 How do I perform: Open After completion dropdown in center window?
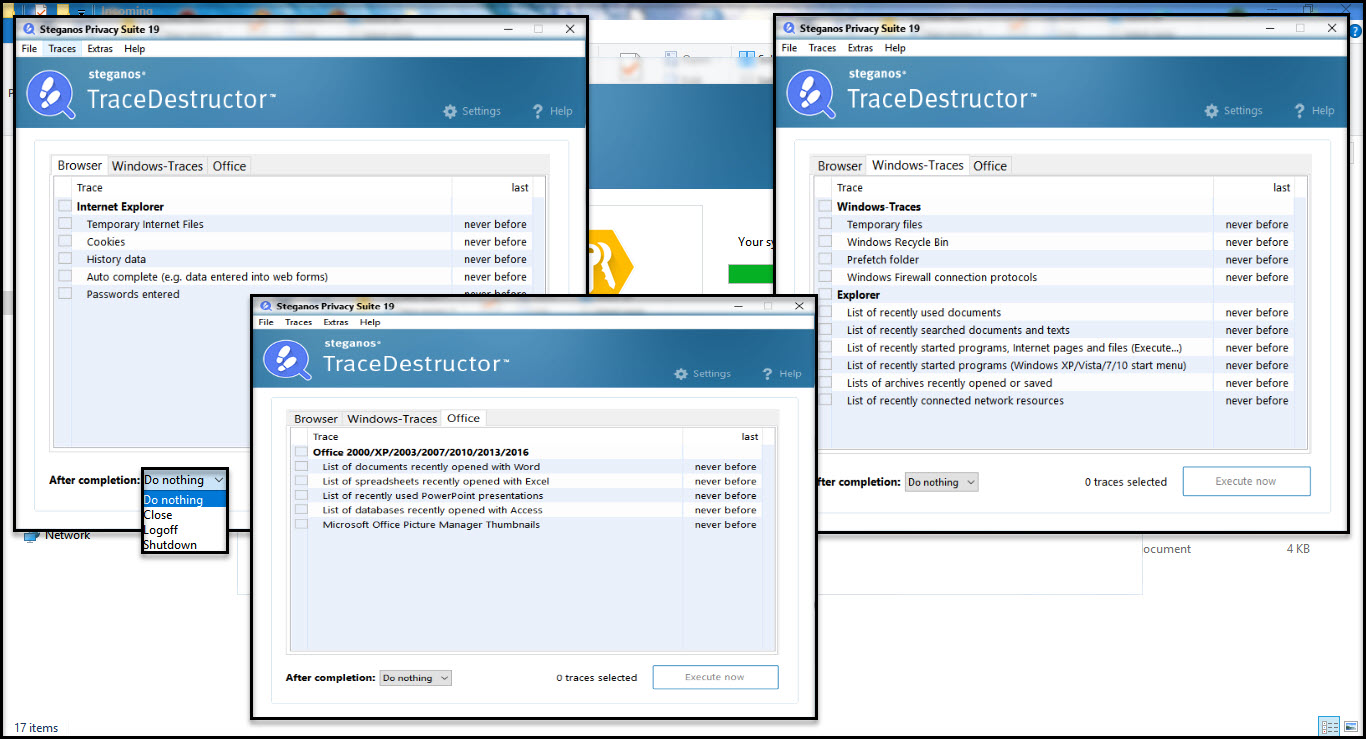tap(416, 678)
